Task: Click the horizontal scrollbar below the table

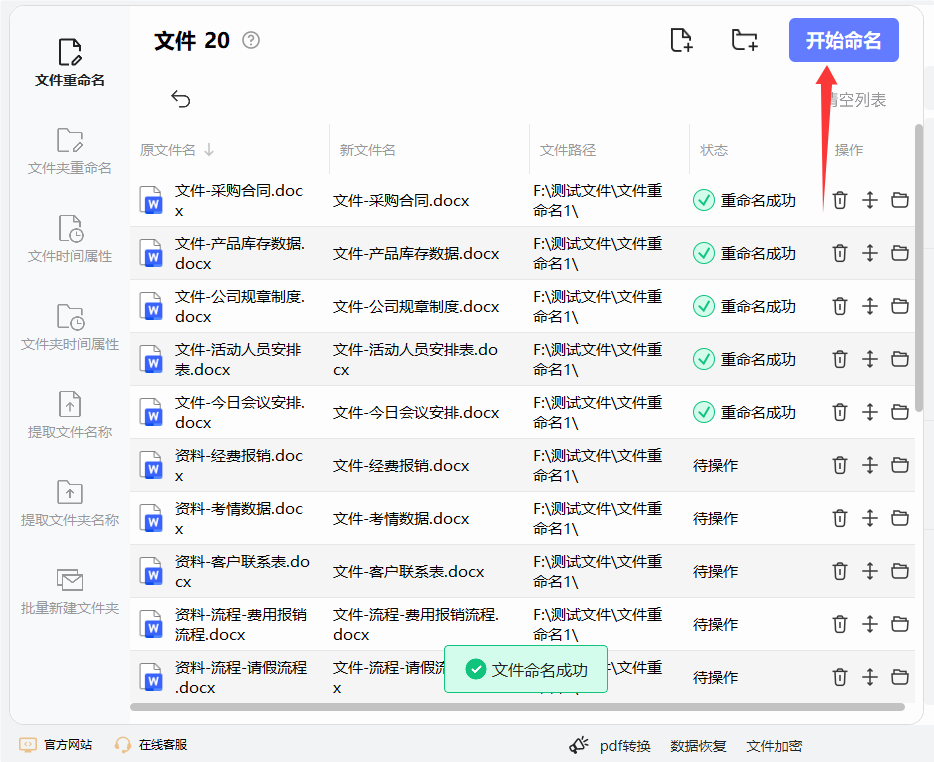Action: coord(517,707)
